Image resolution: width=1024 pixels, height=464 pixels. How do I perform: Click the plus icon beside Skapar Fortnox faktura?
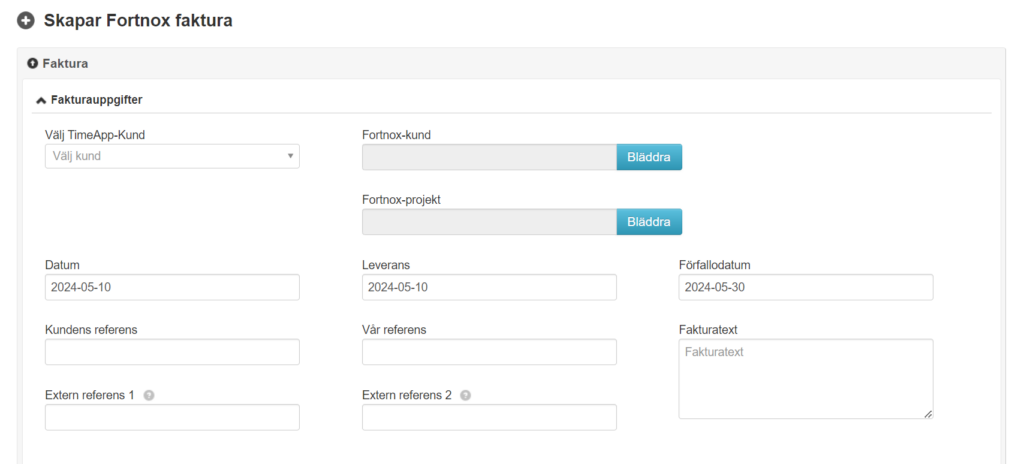(x=26, y=20)
